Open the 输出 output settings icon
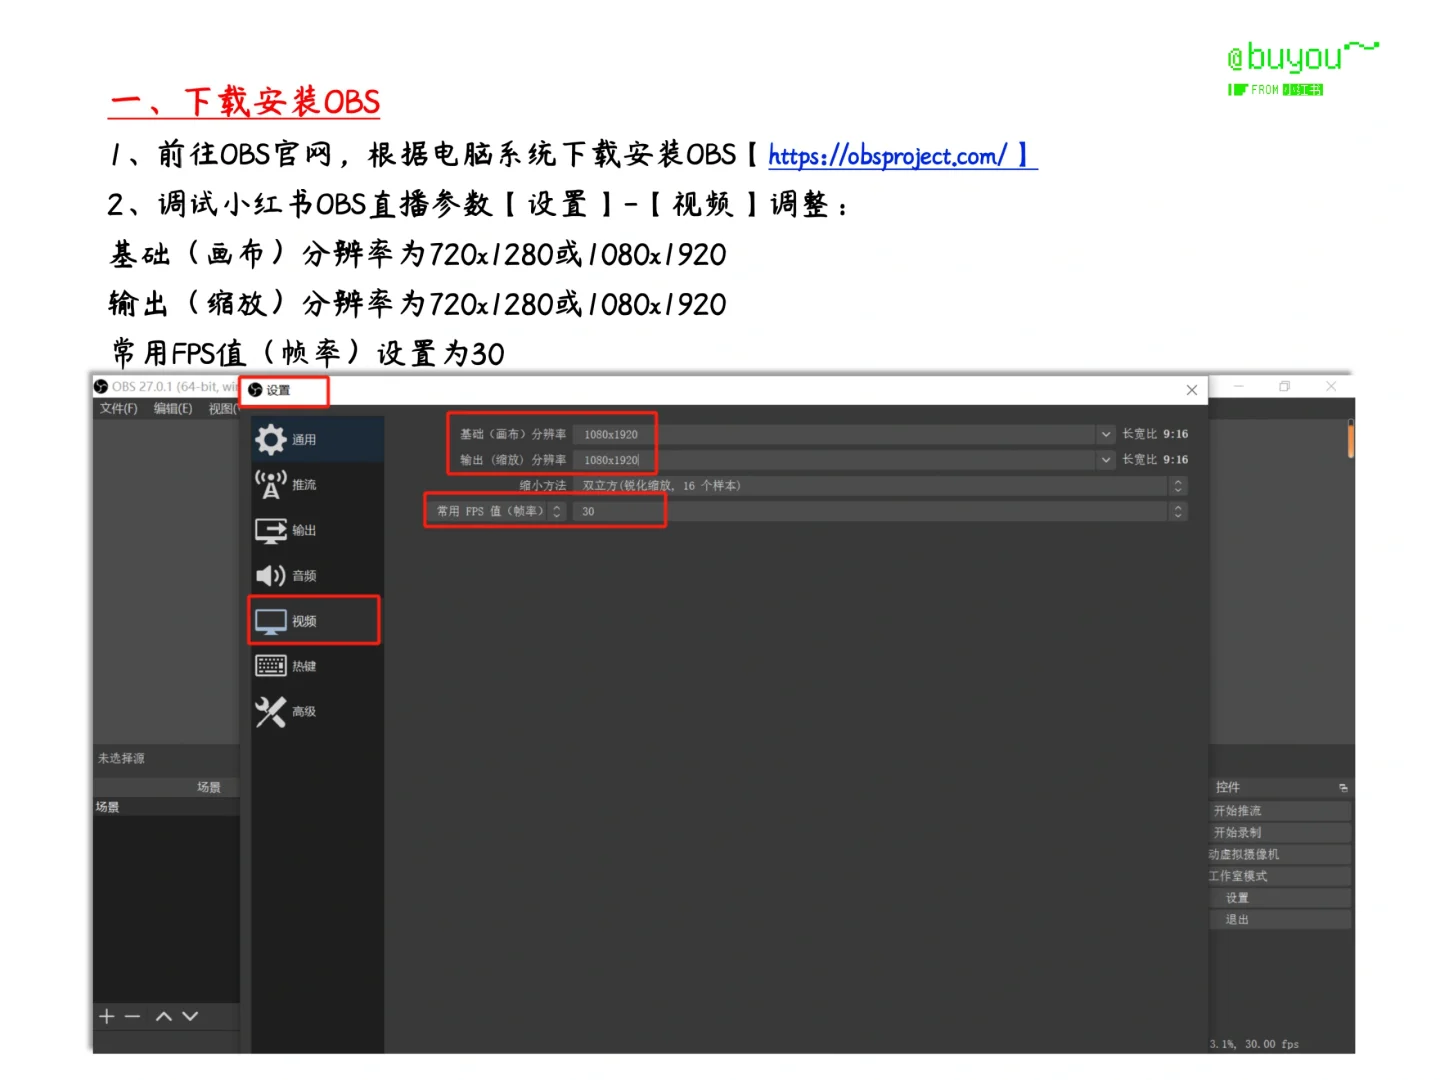1440x1080 pixels. pos(270,530)
